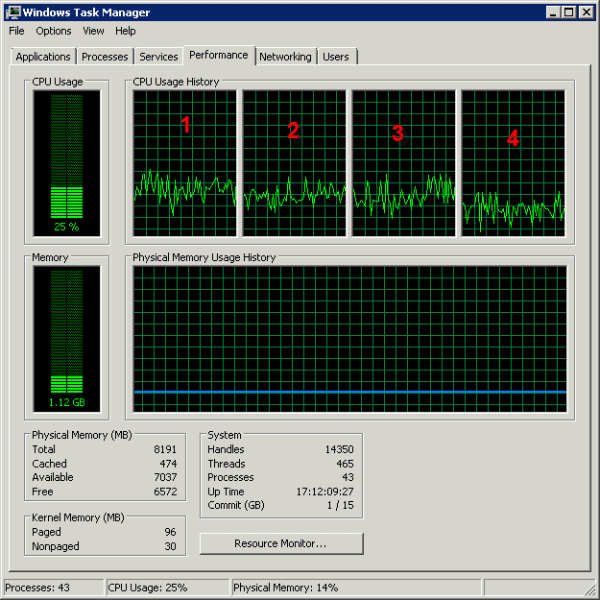Click the third CPU usage history graph
Viewport: 600px width, 600px height.
point(404,163)
